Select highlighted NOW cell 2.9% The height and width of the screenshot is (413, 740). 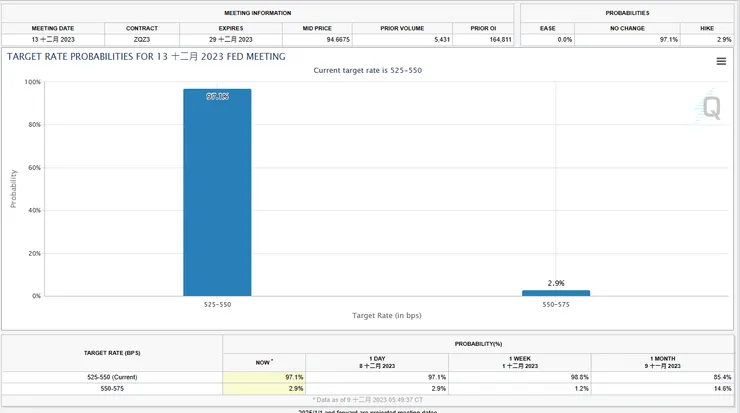click(264, 388)
